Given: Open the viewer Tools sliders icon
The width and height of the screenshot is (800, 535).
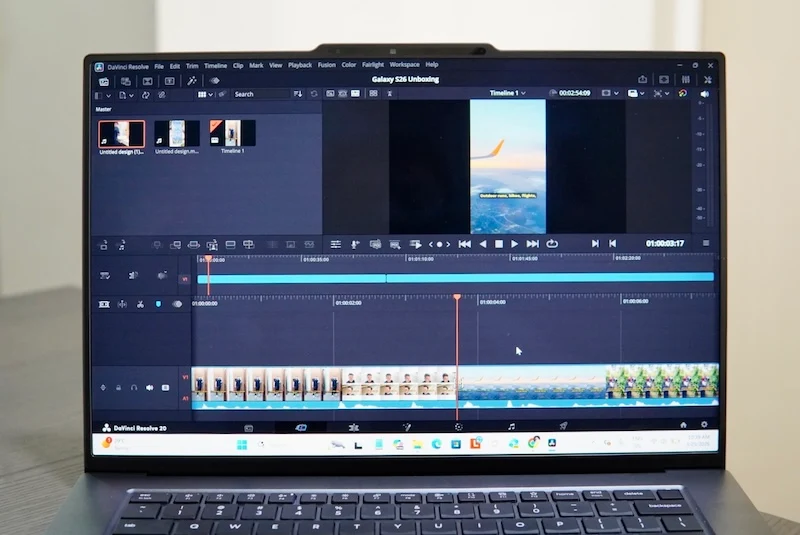Looking at the screenshot, I should (335, 245).
